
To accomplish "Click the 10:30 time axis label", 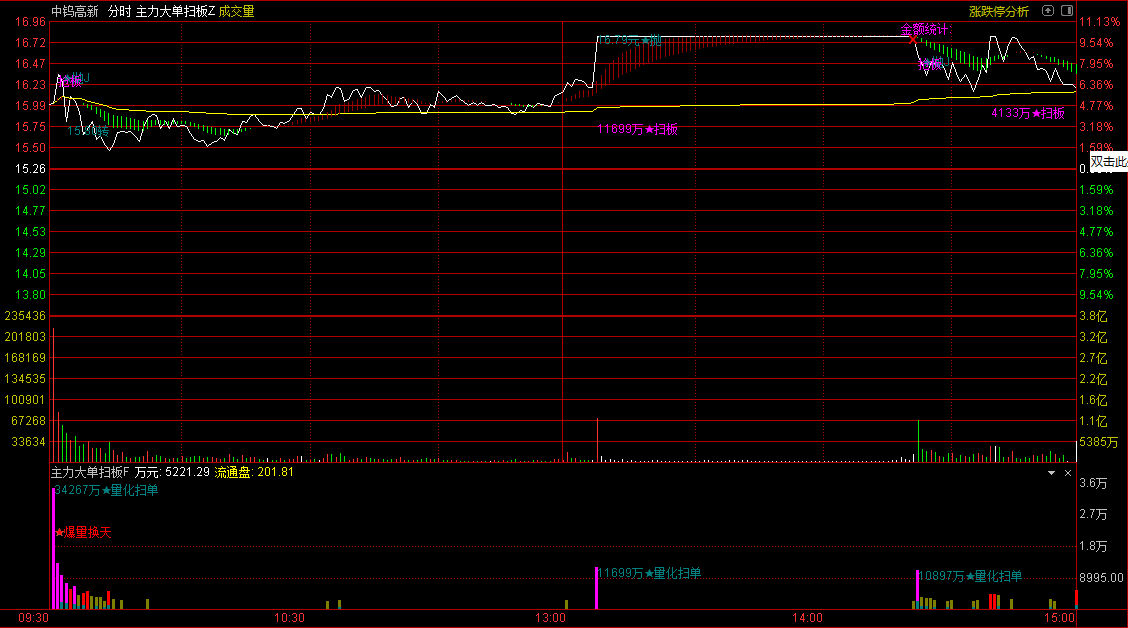I will (x=289, y=618).
